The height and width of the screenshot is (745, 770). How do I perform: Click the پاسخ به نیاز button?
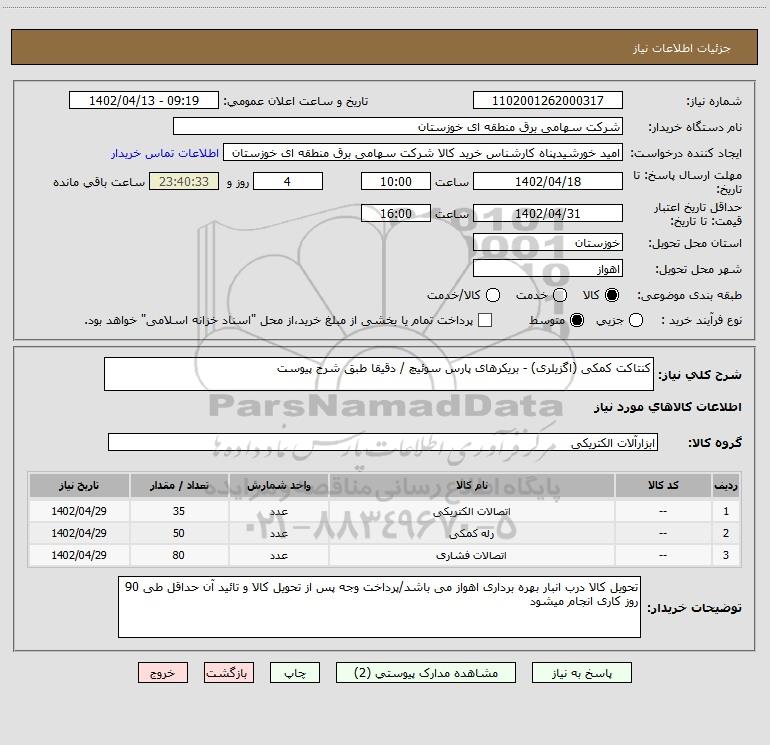[x=586, y=674]
